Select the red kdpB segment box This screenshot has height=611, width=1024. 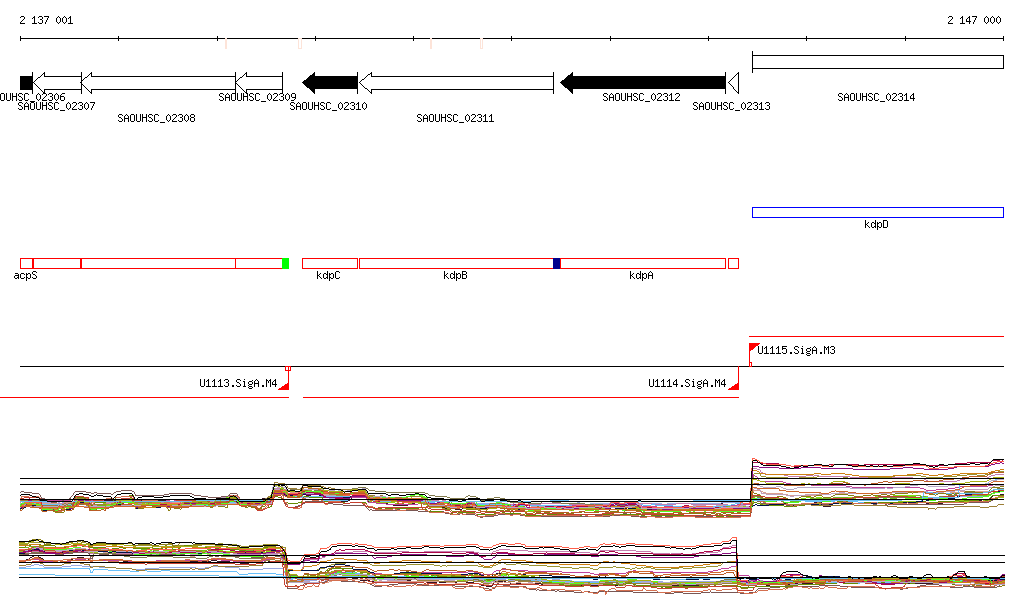click(456, 264)
